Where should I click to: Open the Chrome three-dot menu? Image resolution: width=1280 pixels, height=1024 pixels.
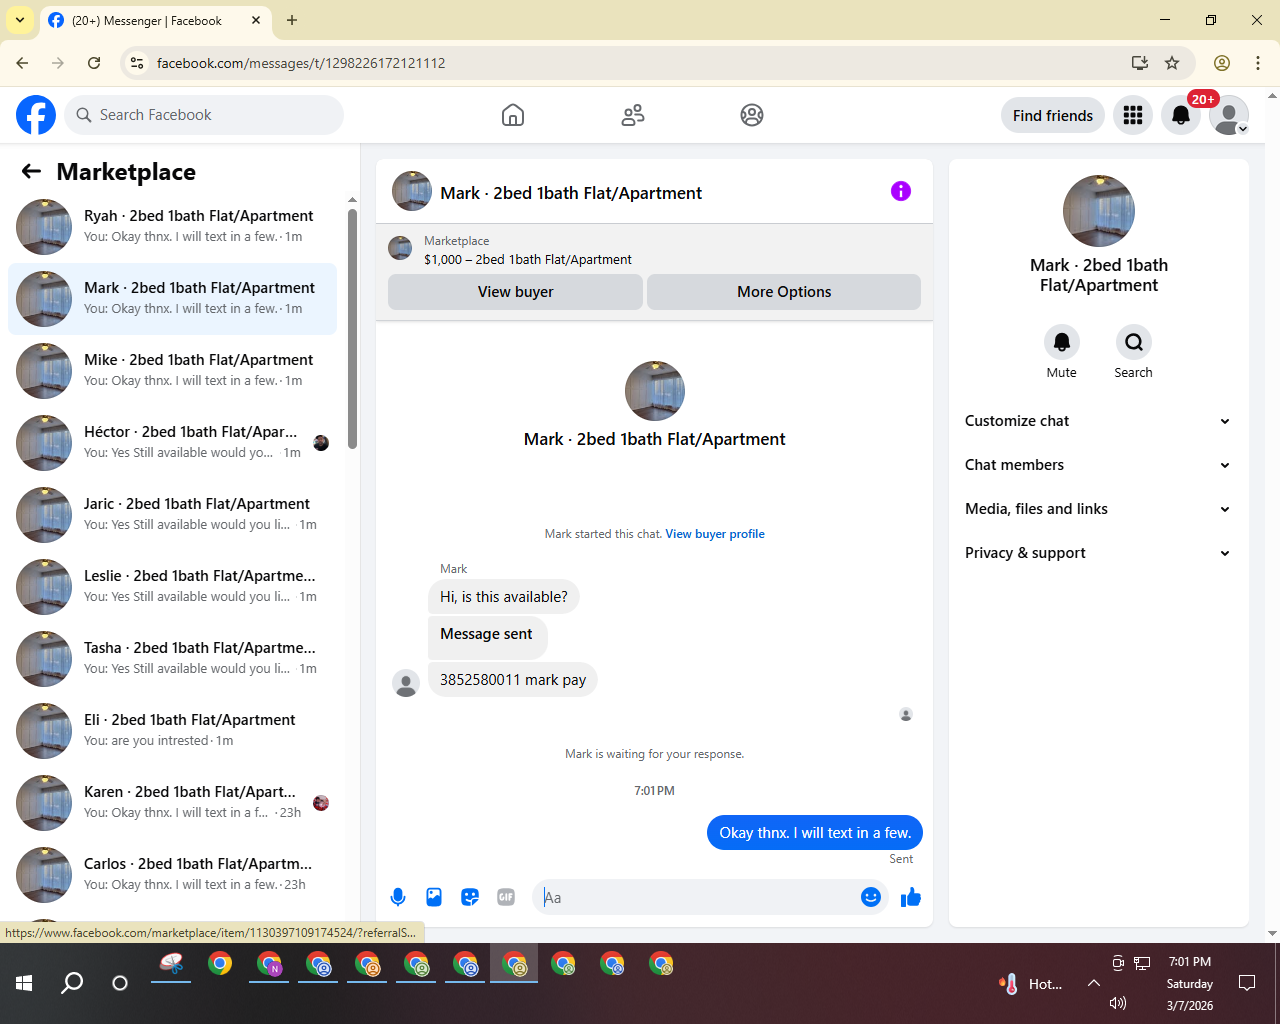tap(1258, 63)
